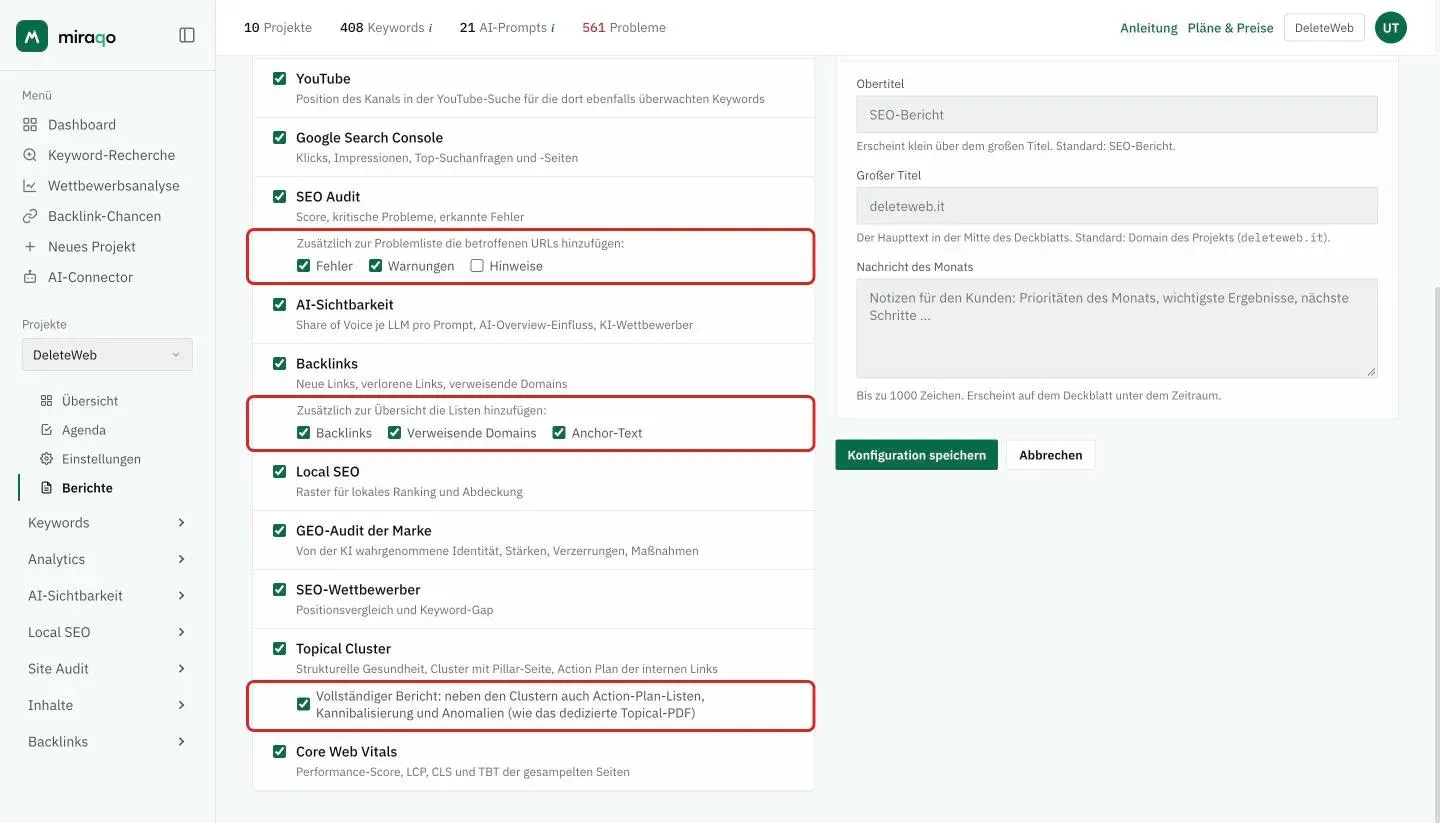Uncheck the Anchor-Text checkbox
This screenshot has width=1440, height=823.
click(x=559, y=433)
